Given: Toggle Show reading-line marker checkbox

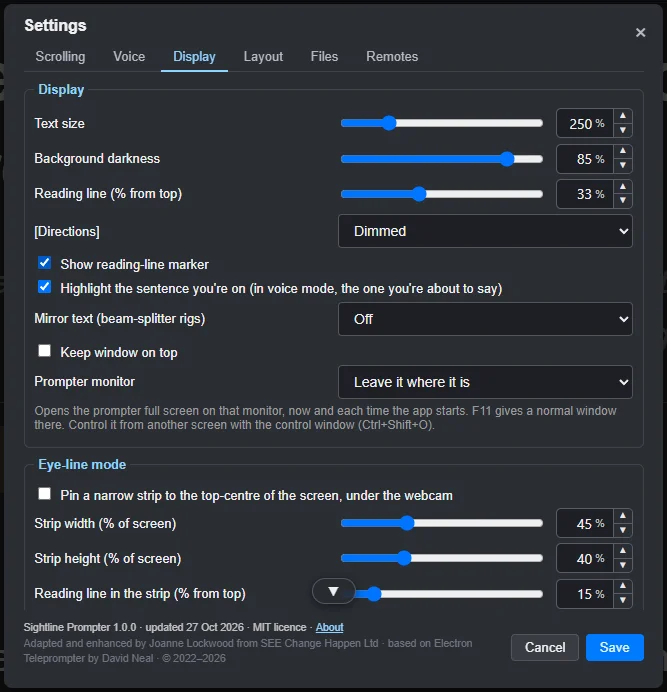Looking at the screenshot, I should 45,263.
